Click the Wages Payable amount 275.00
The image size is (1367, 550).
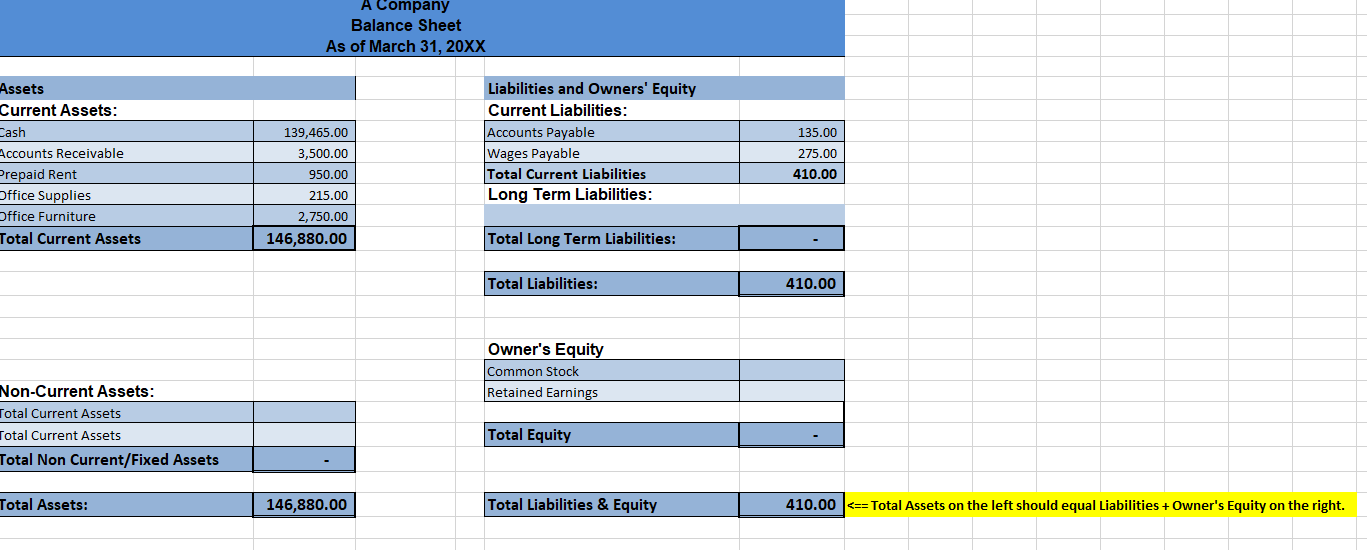click(x=792, y=153)
